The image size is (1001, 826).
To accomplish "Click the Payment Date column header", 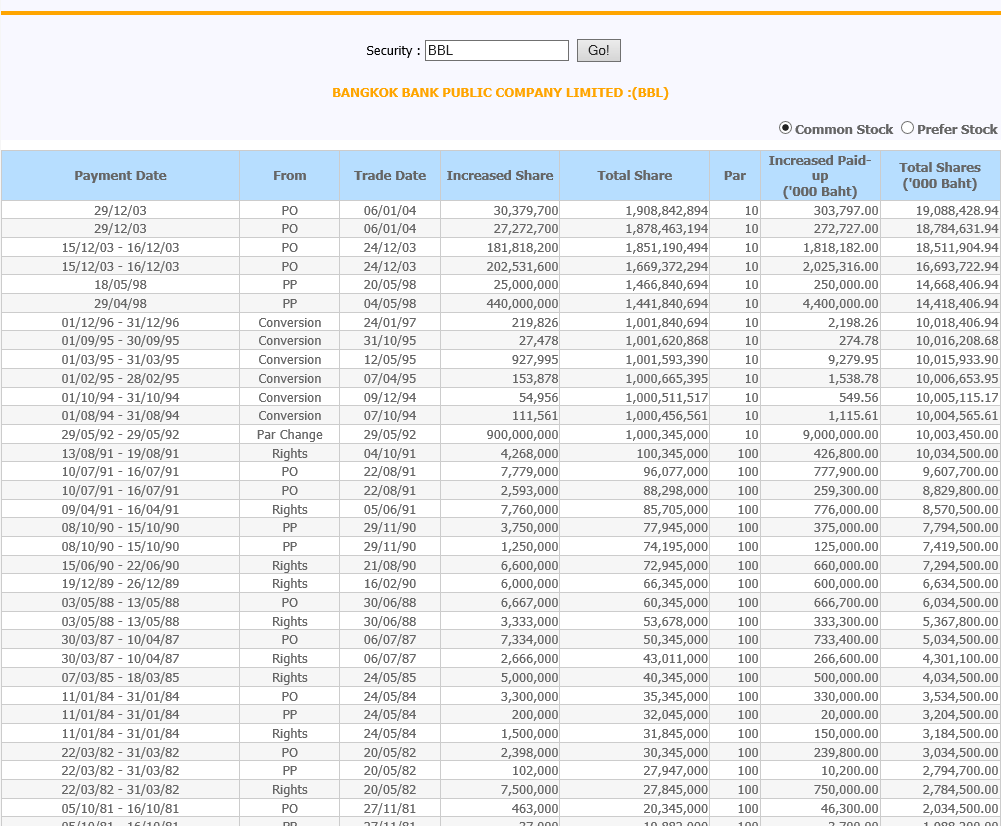I will point(120,176).
